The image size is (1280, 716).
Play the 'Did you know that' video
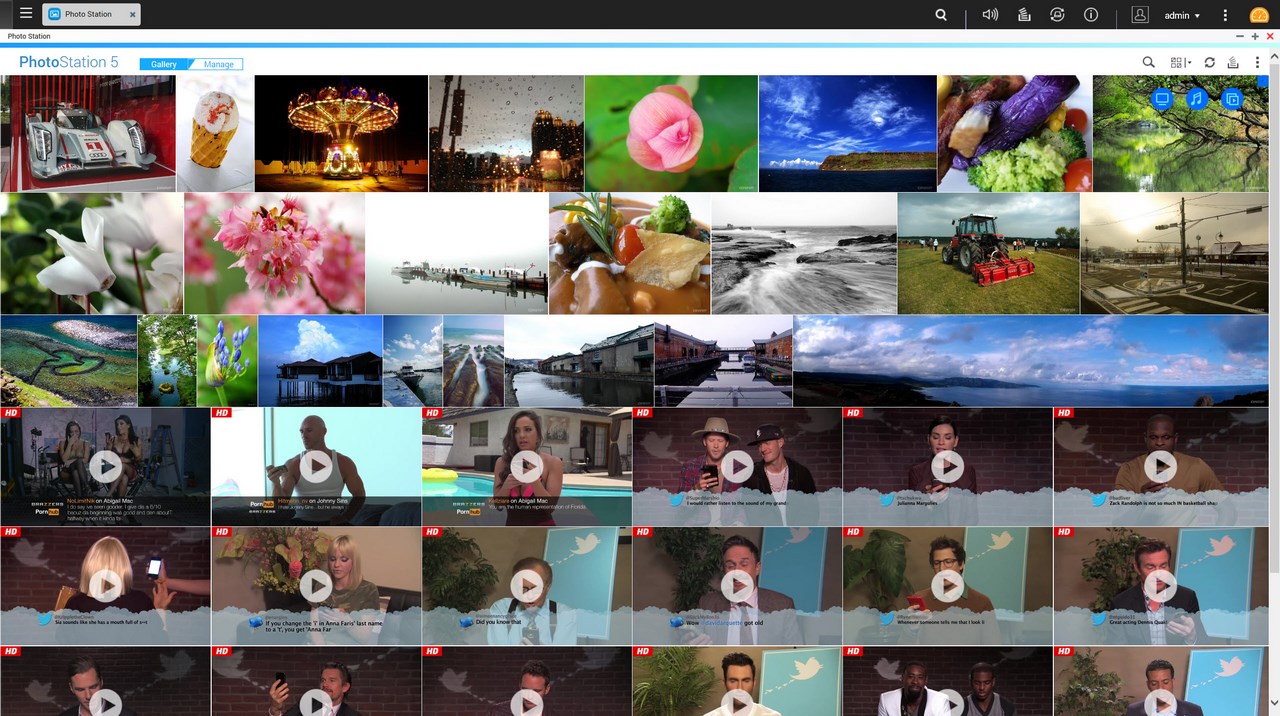click(526, 586)
